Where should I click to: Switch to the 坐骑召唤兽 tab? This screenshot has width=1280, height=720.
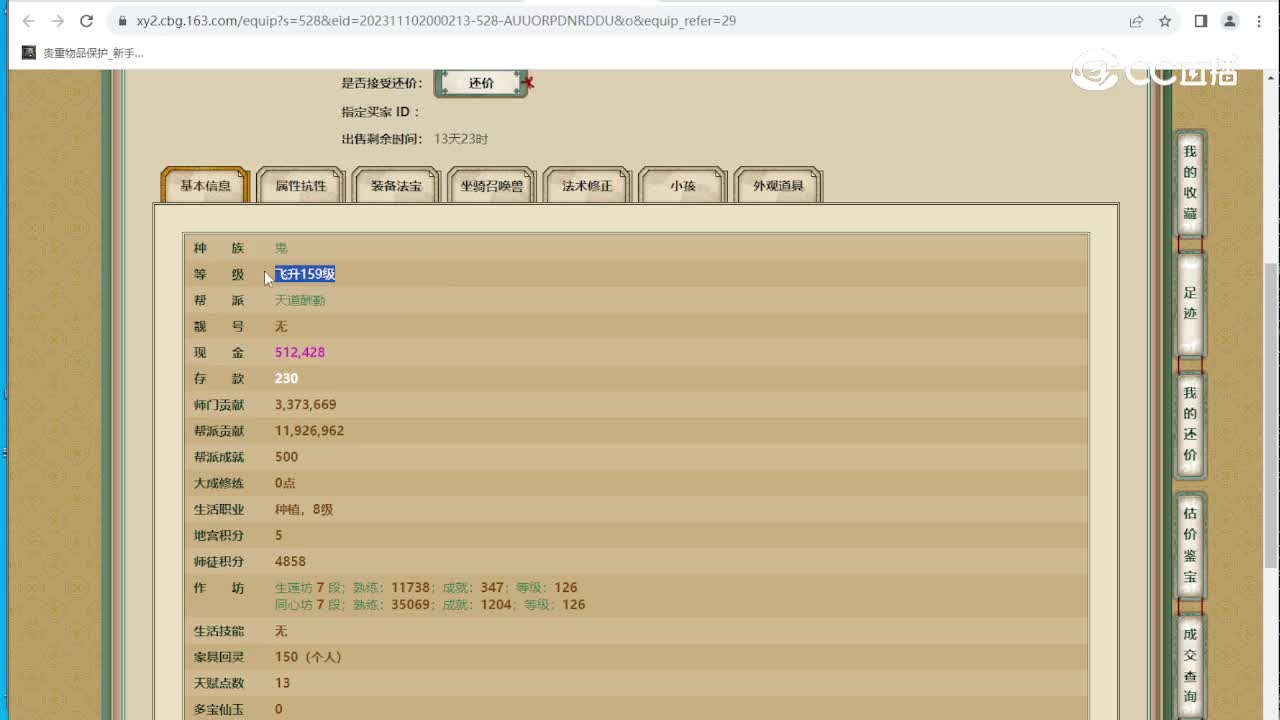(492, 185)
